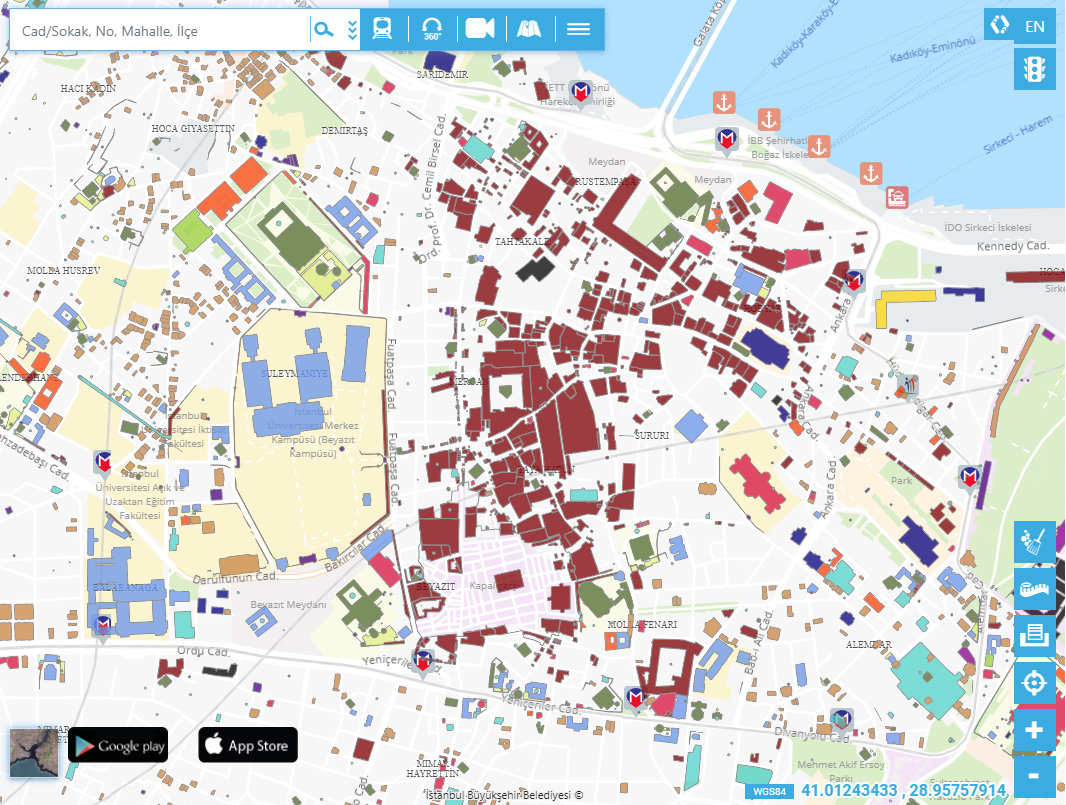Open the folded map layers tool
Viewport: 1066px width, 805px height.
(x=529, y=29)
